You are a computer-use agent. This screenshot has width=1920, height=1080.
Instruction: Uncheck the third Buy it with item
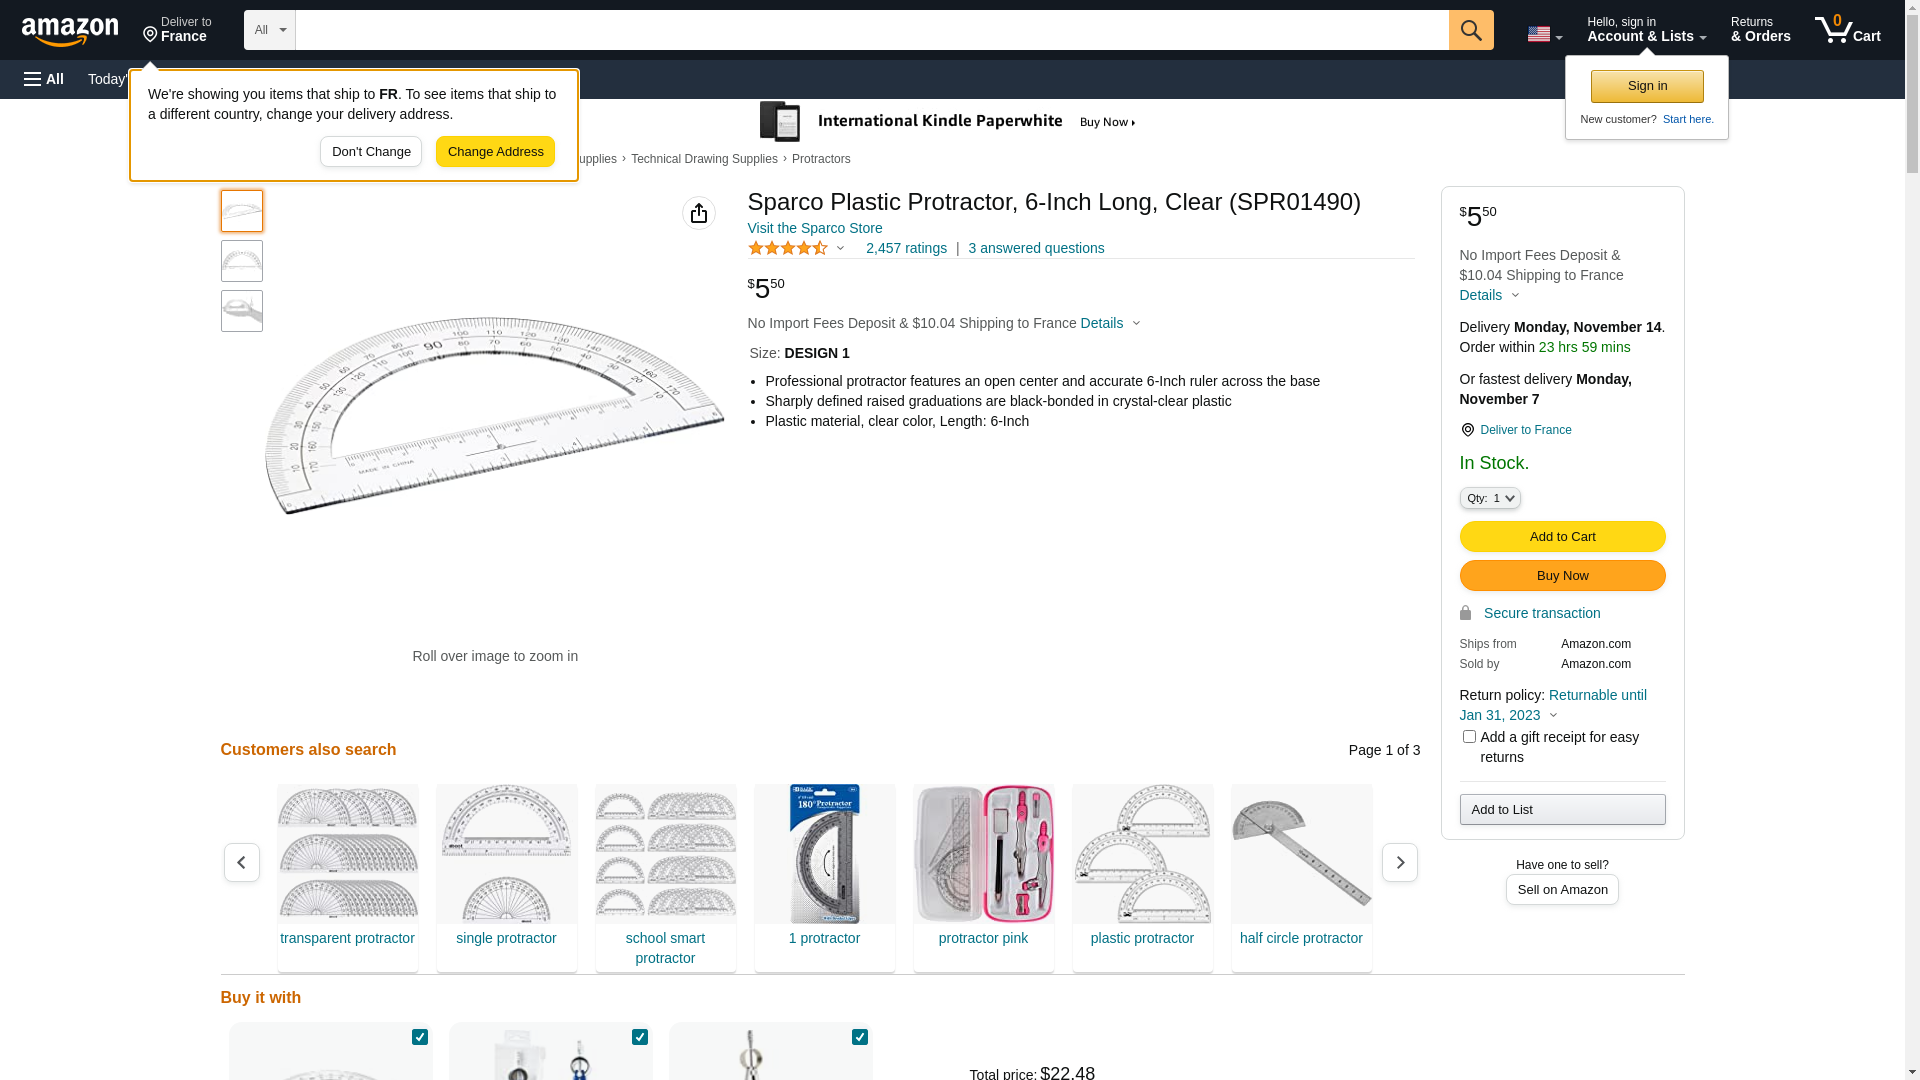[x=860, y=1037]
